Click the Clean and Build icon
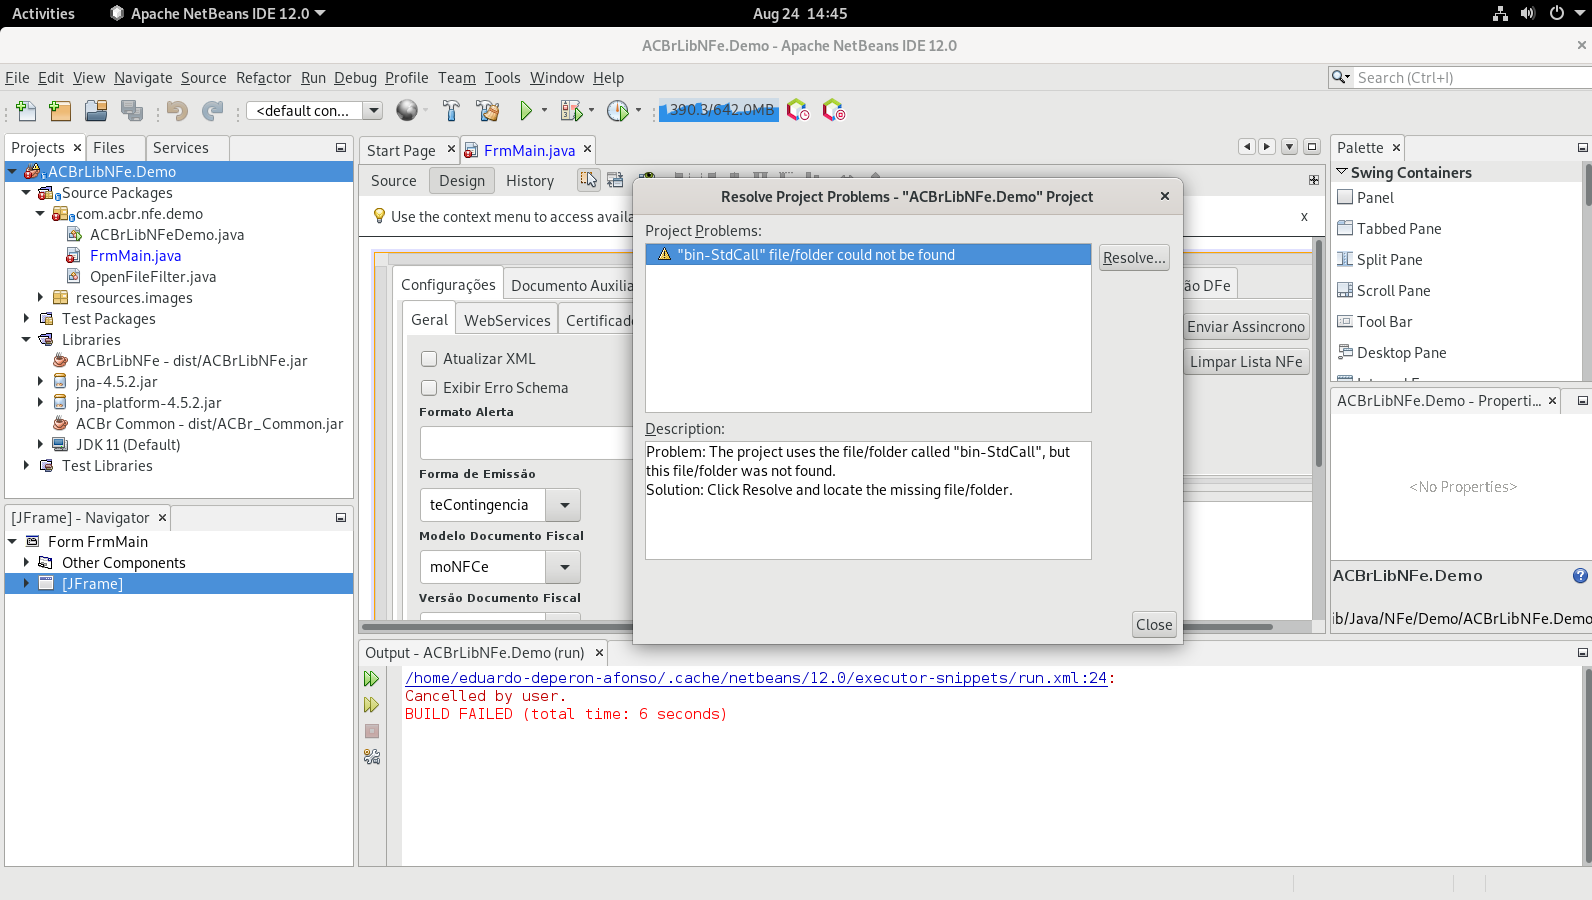 point(488,111)
